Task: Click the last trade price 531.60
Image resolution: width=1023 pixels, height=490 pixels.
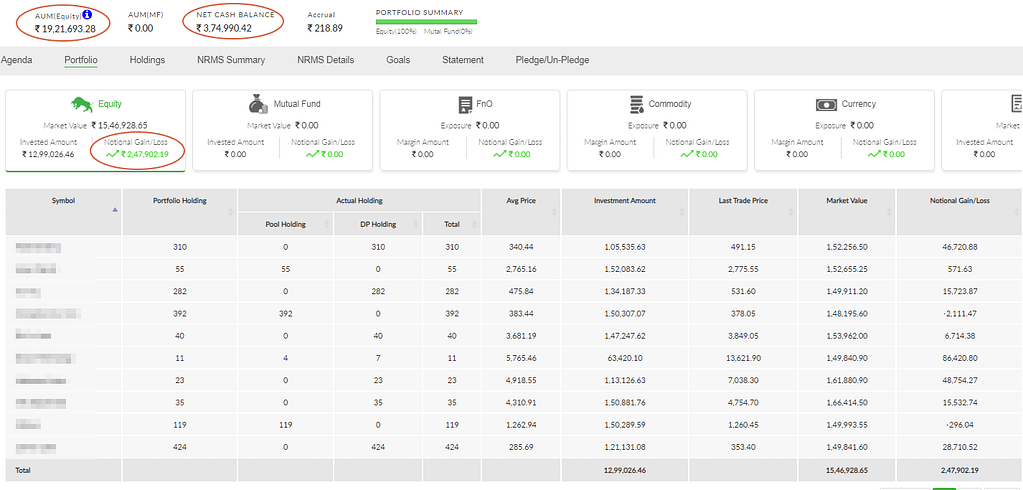Action: pyautogui.click(x=742, y=292)
